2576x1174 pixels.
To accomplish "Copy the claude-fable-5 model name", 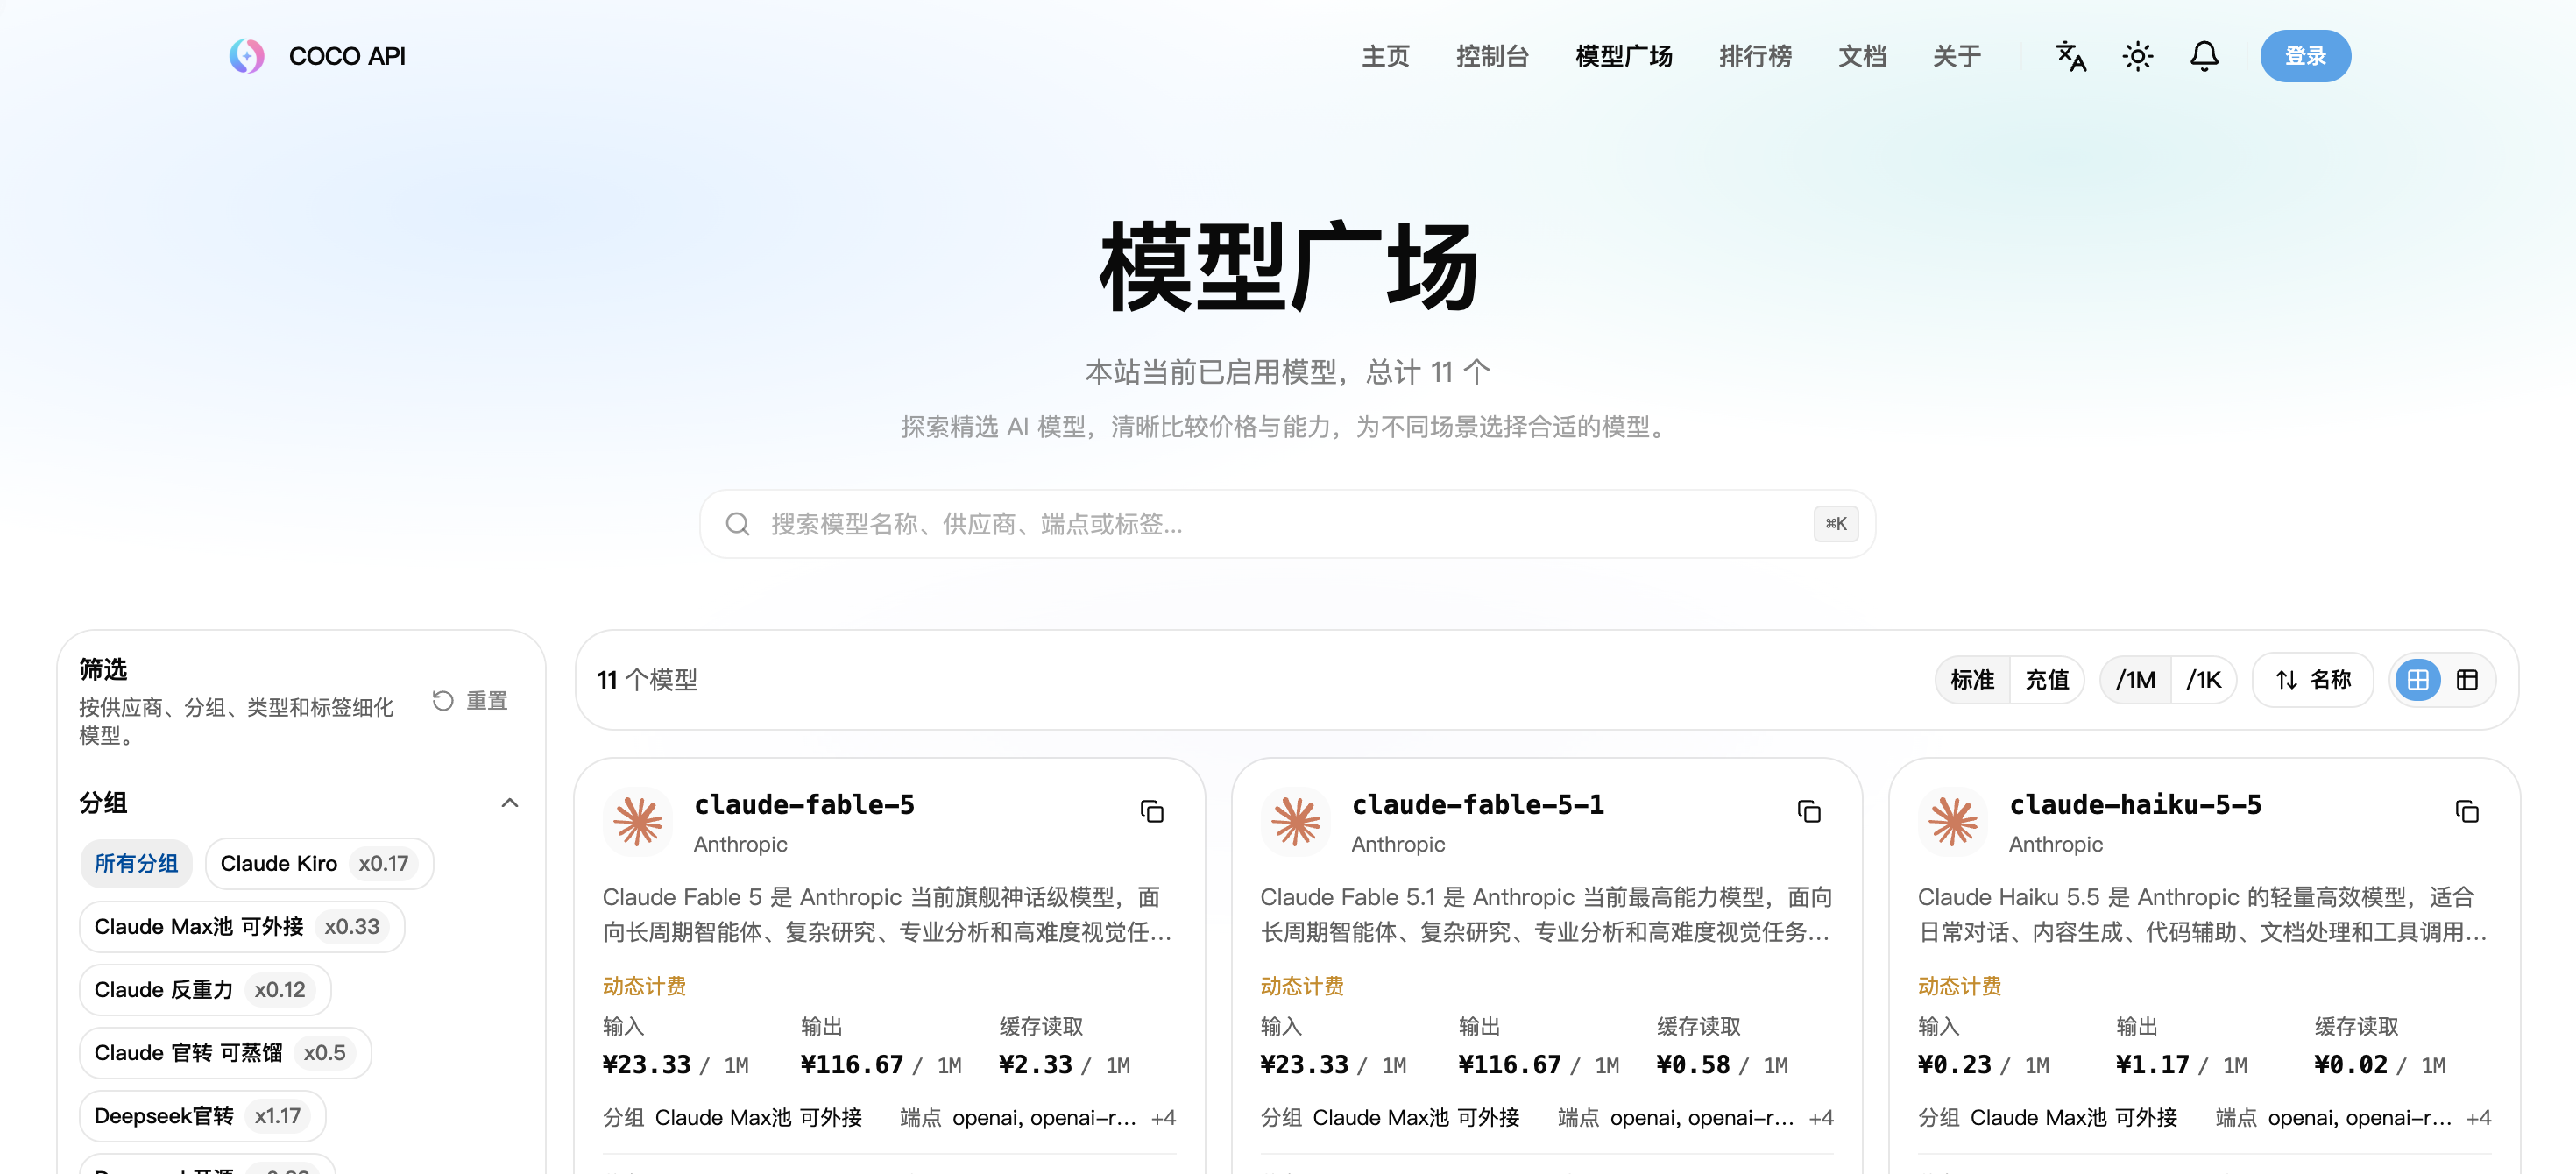I will (1152, 811).
